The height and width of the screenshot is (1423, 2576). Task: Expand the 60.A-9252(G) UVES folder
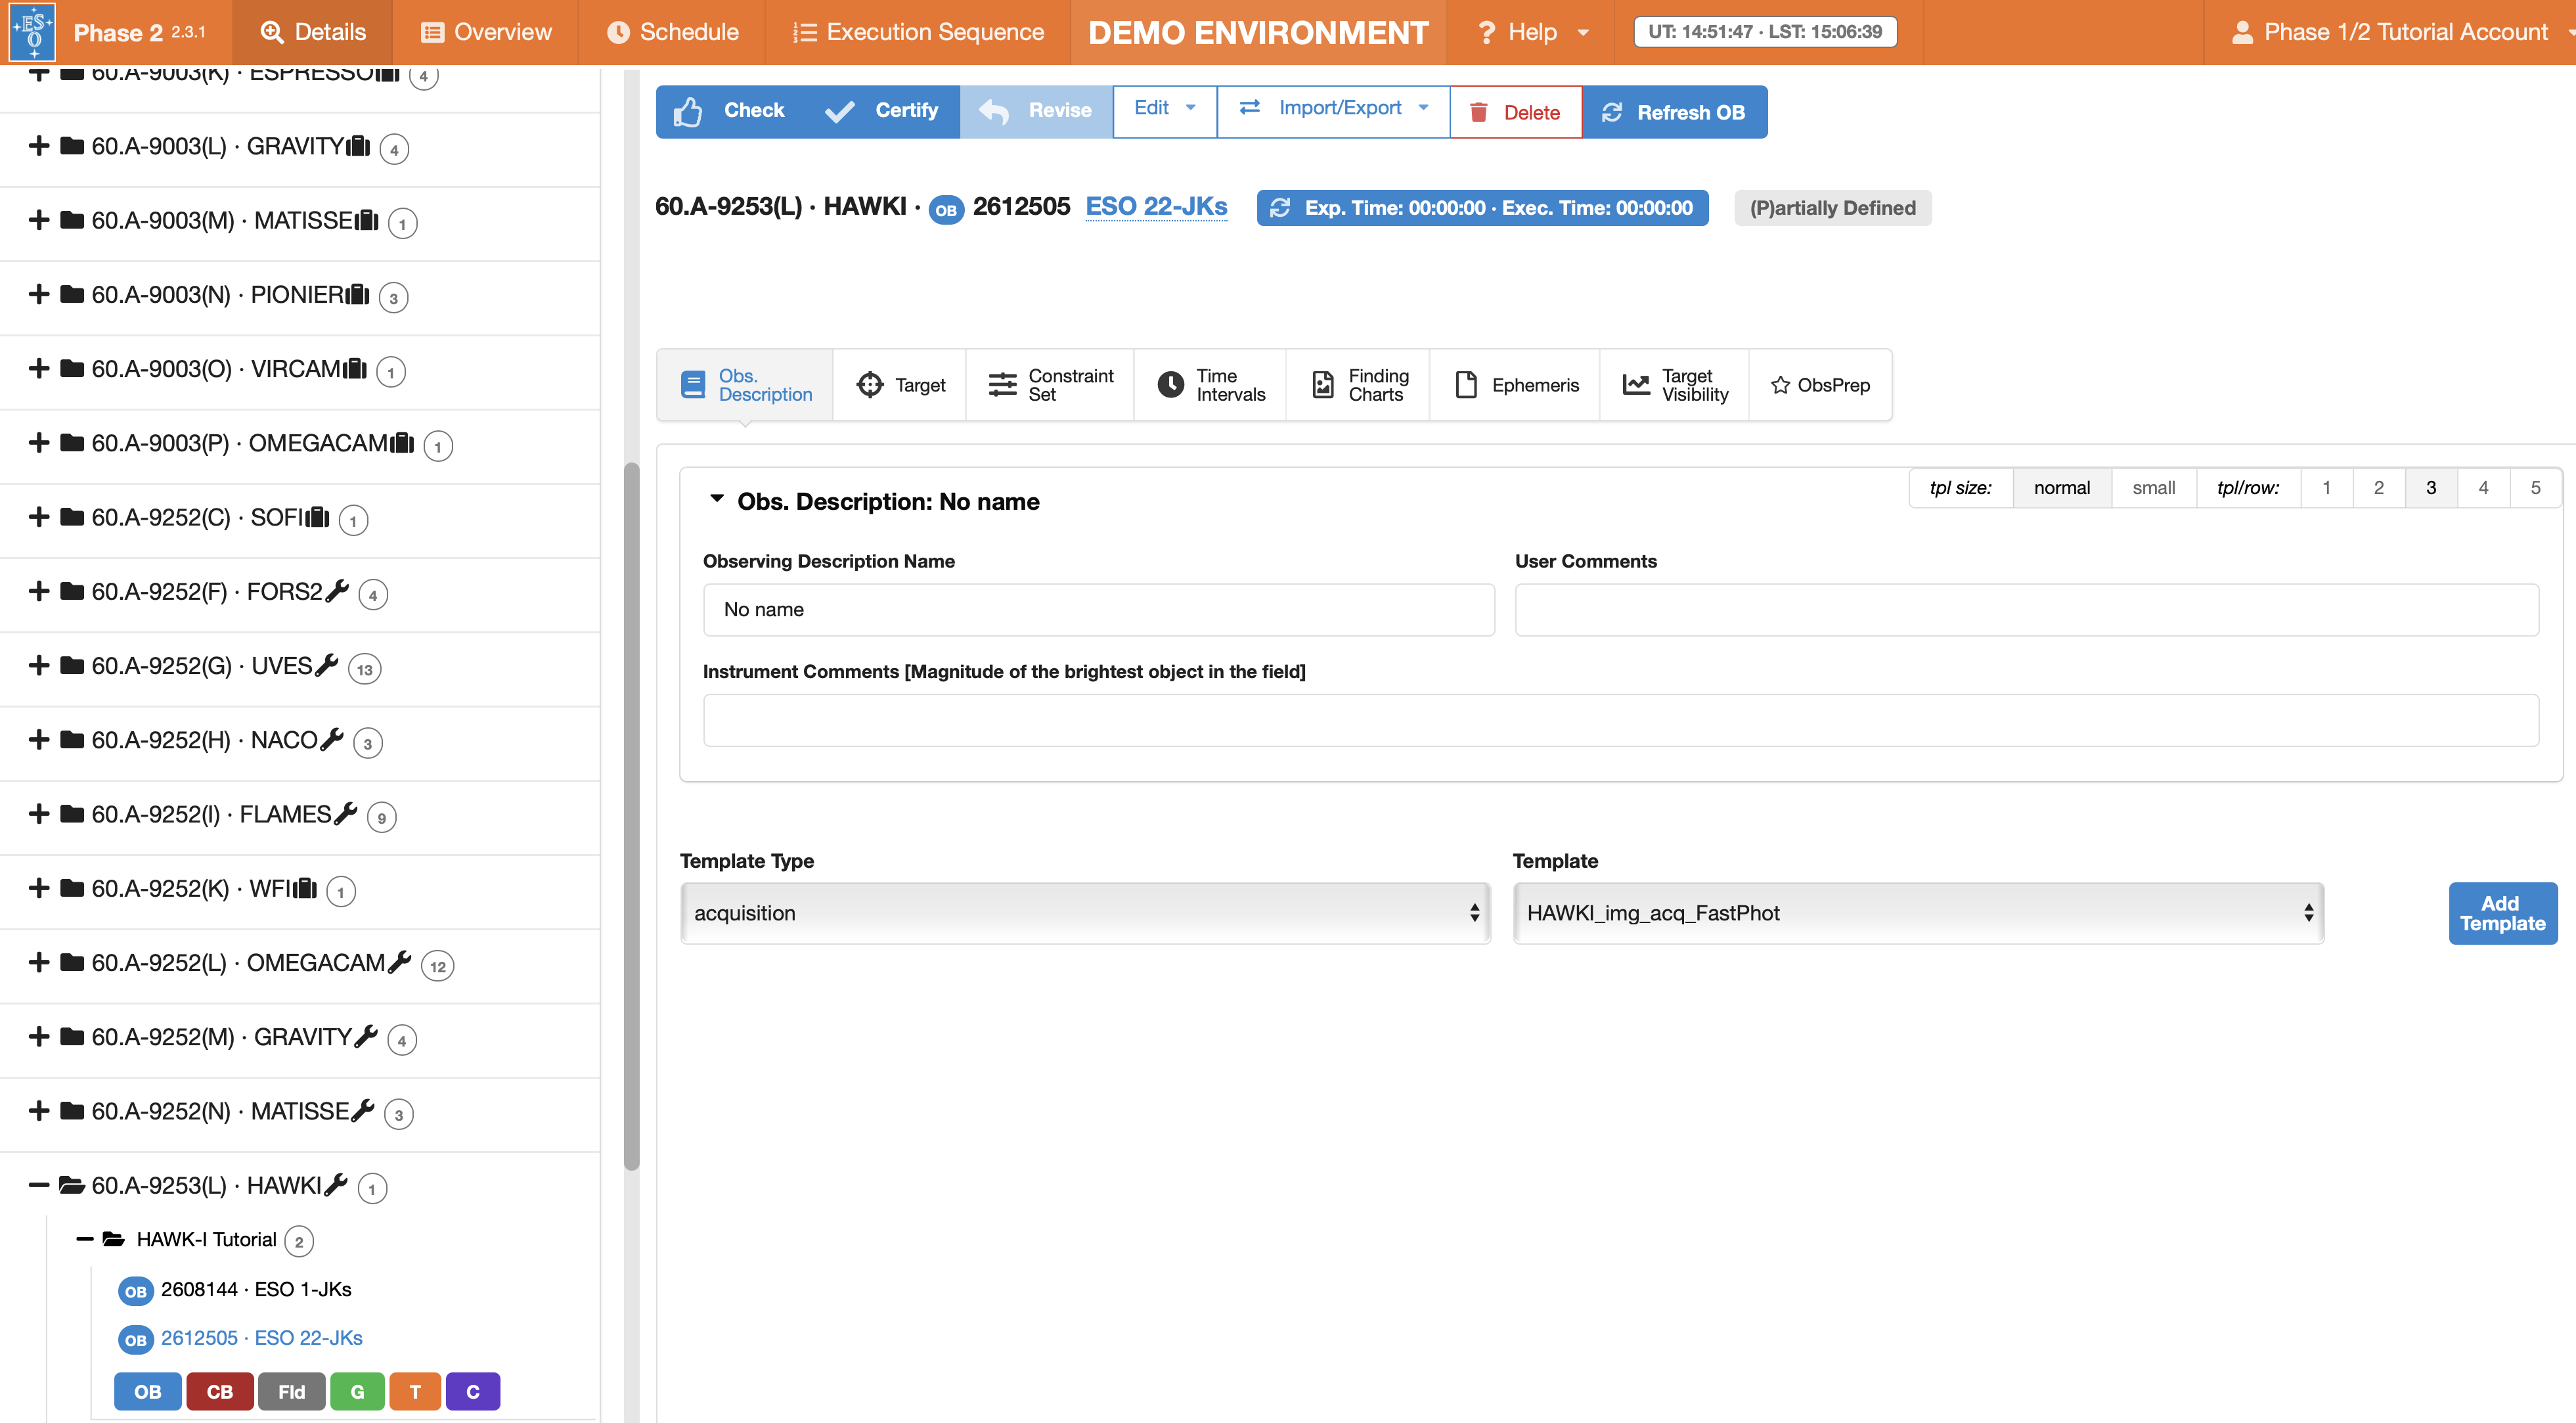(x=39, y=666)
